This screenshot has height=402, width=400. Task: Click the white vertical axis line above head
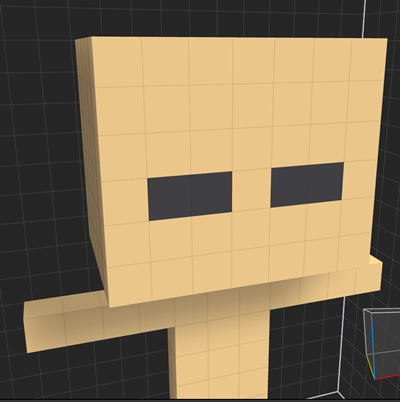364,18
